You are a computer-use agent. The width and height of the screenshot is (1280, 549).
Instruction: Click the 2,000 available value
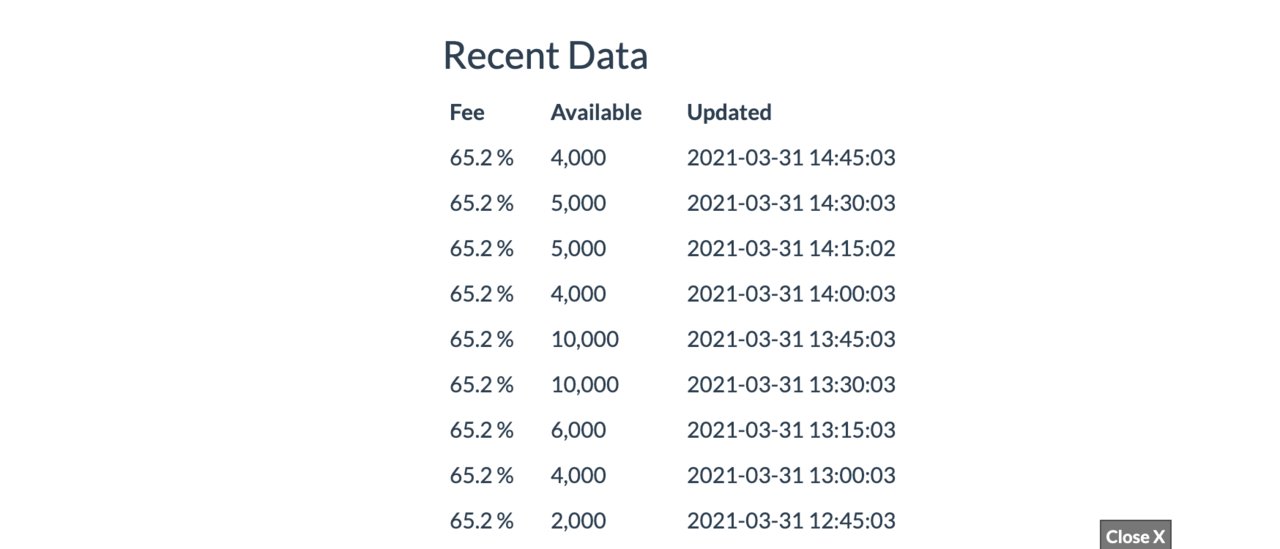[x=578, y=521]
